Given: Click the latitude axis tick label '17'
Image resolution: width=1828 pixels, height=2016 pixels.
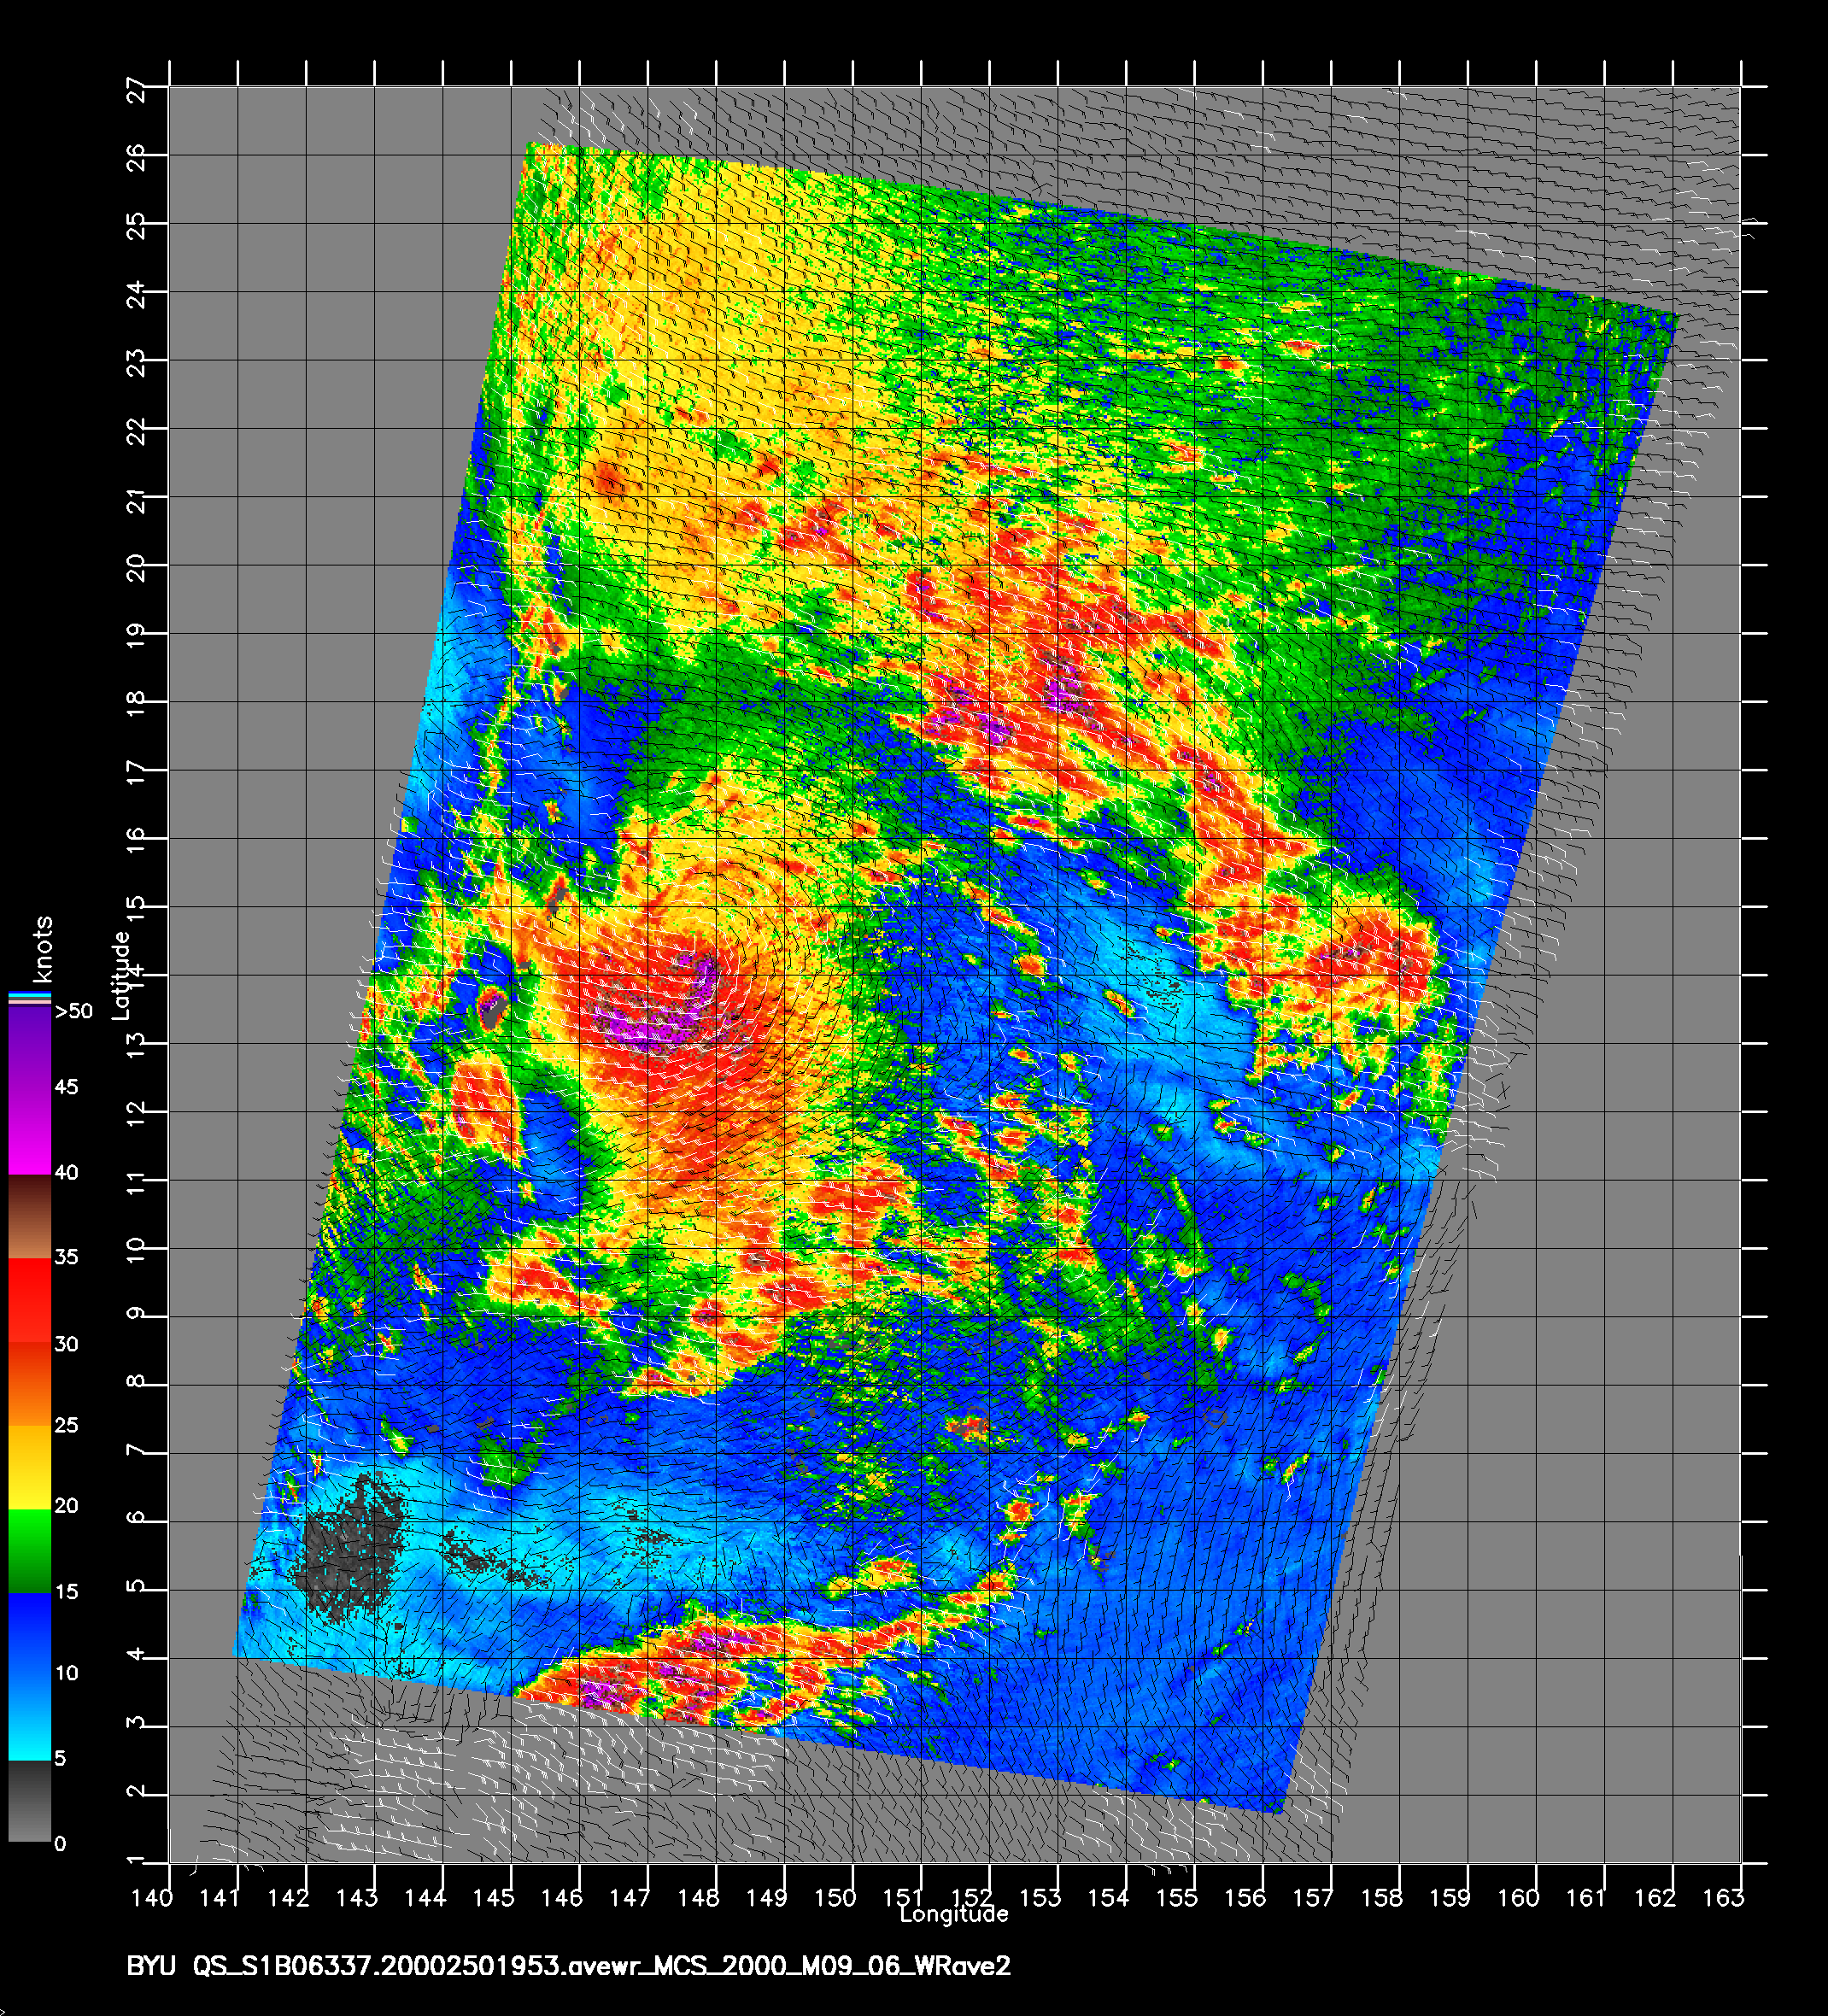Looking at the screenshot, I should pos(137,774).
